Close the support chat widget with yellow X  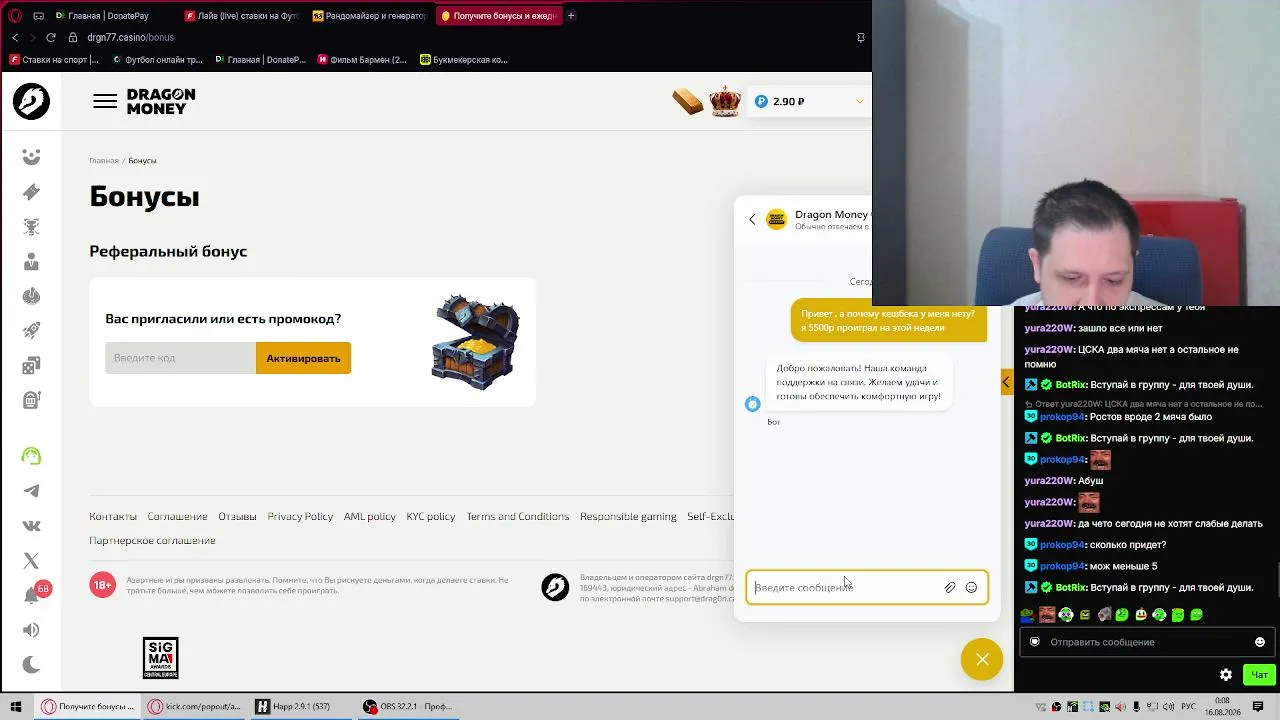(x=982, y=660)
